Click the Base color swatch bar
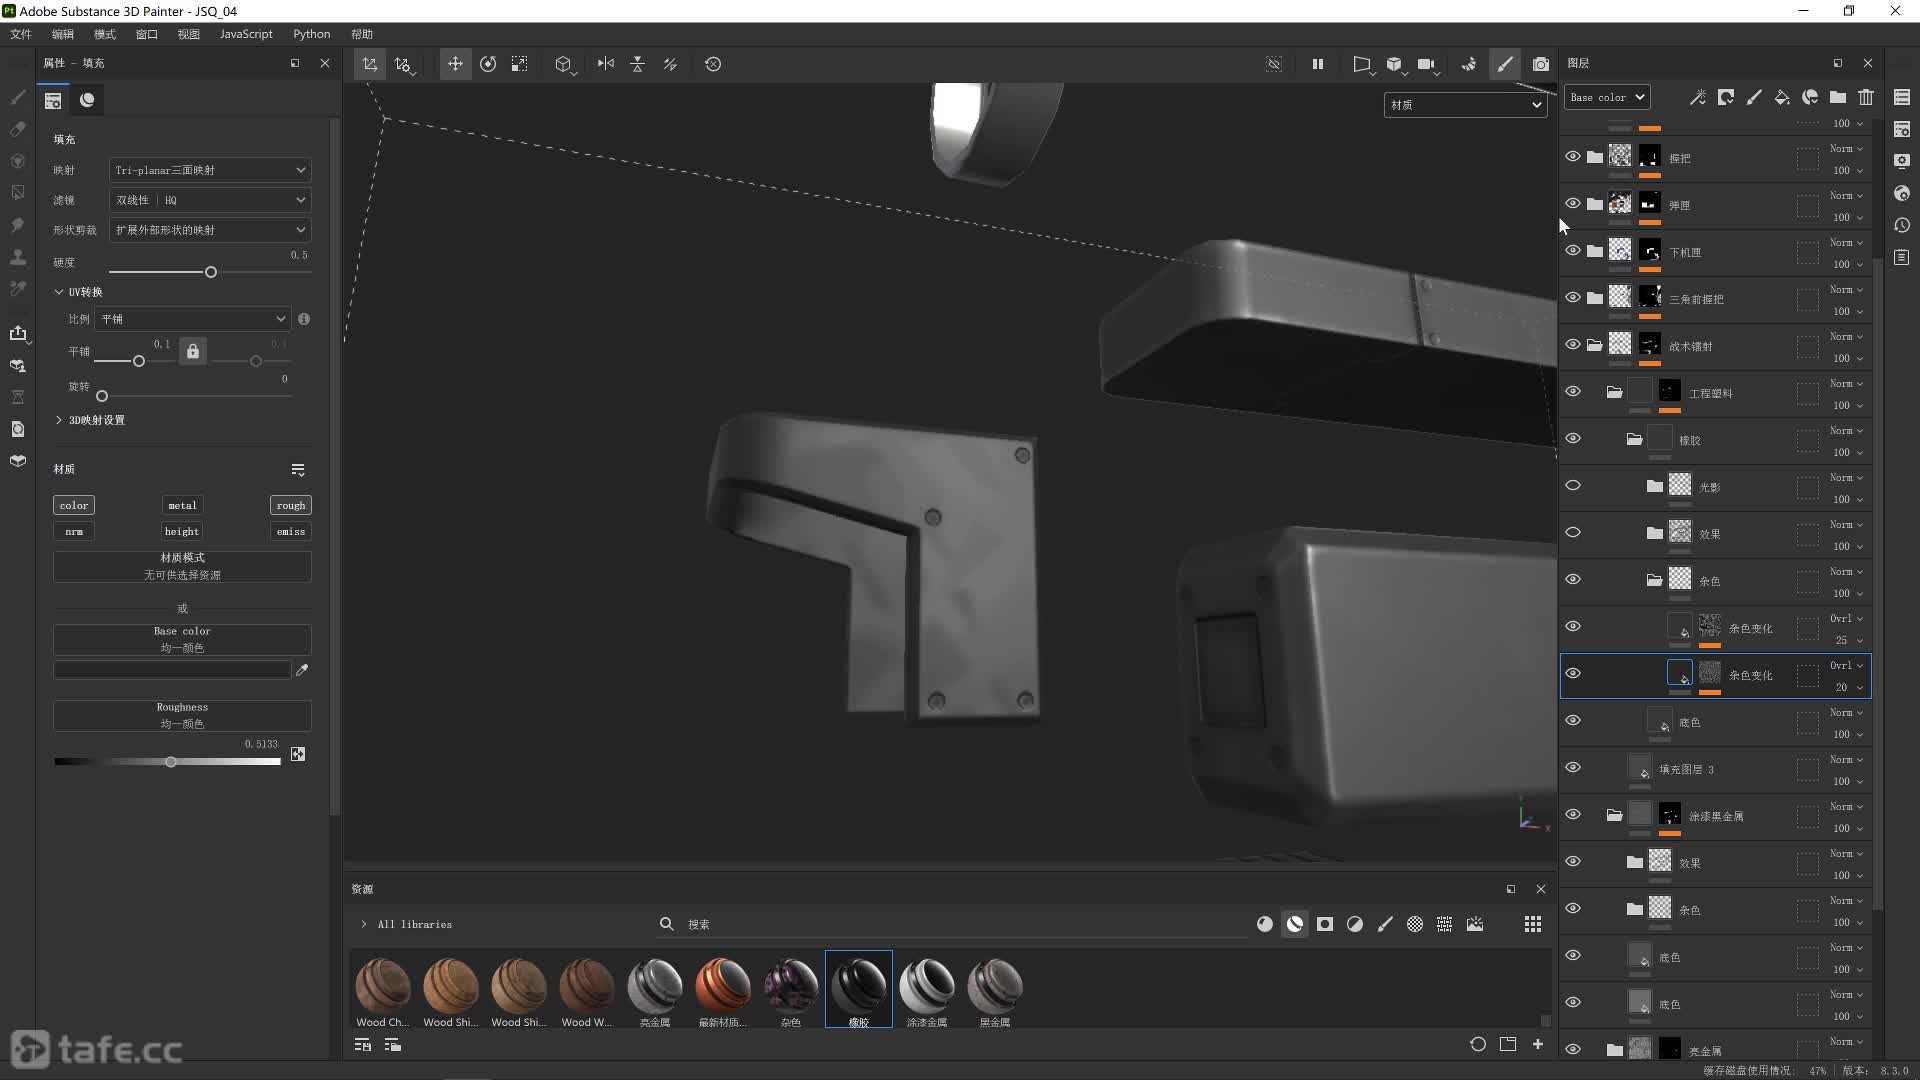1920x1080 pixels. [x=172, y=670]
